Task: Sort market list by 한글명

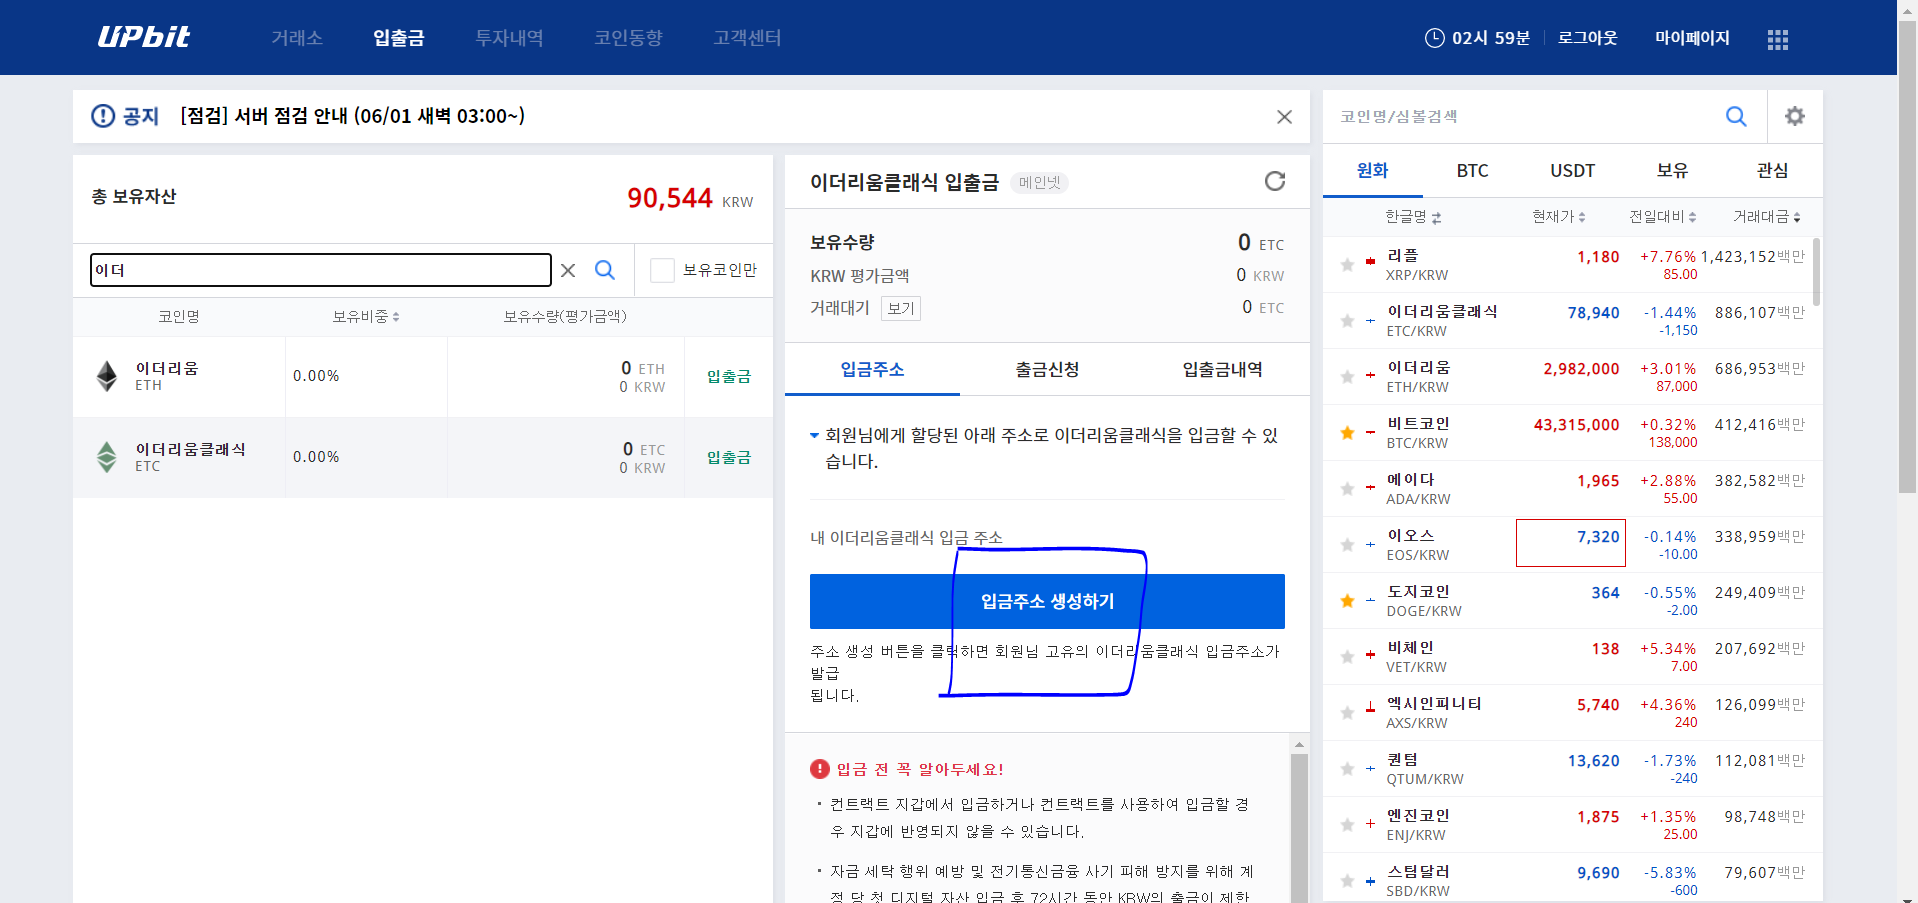Action: tap(1412, 217)
